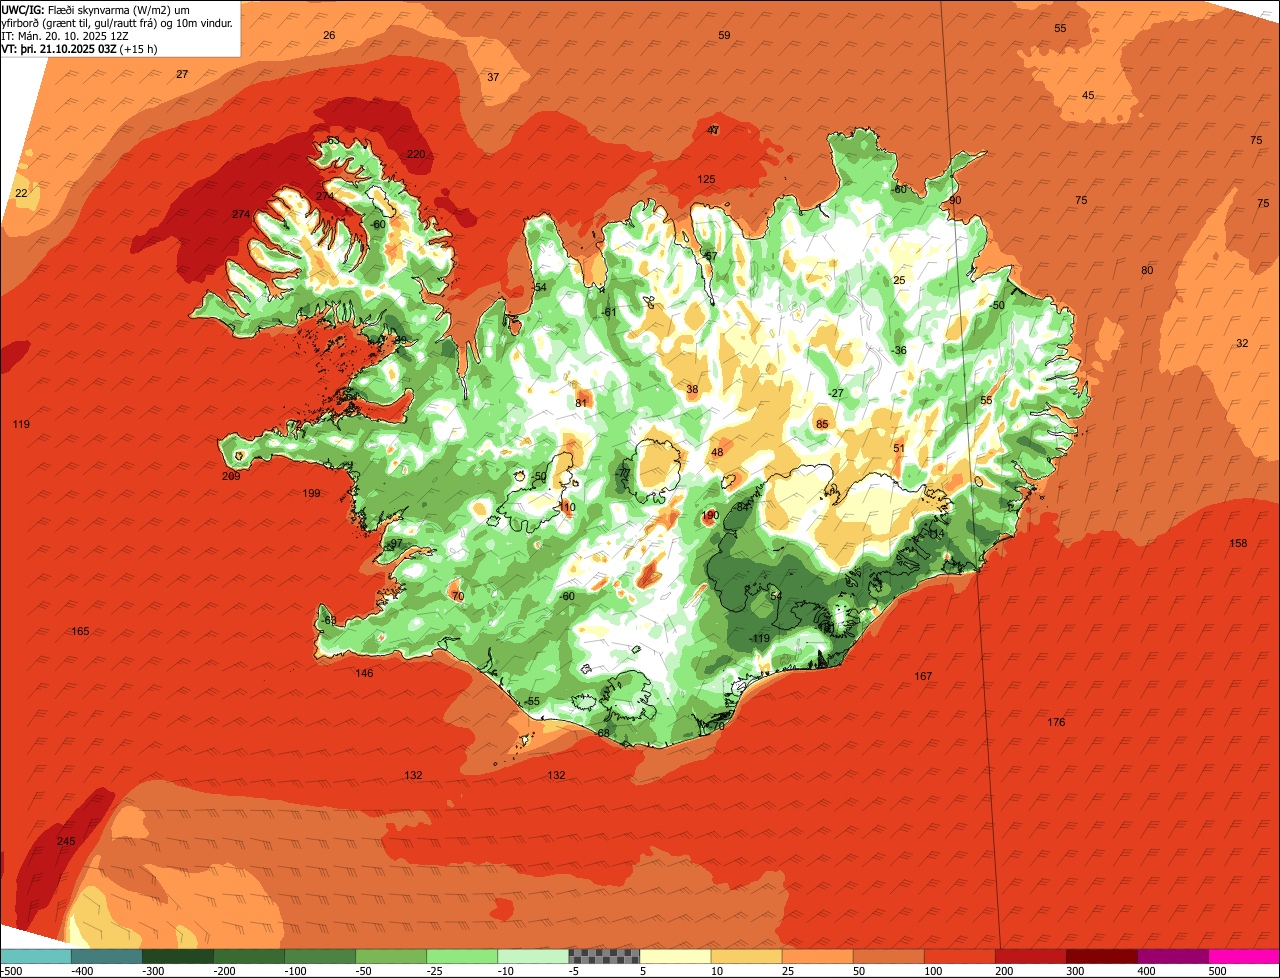Click the red-orange 100 legend swatch
1280x978 pixels.
click(959, 956)
